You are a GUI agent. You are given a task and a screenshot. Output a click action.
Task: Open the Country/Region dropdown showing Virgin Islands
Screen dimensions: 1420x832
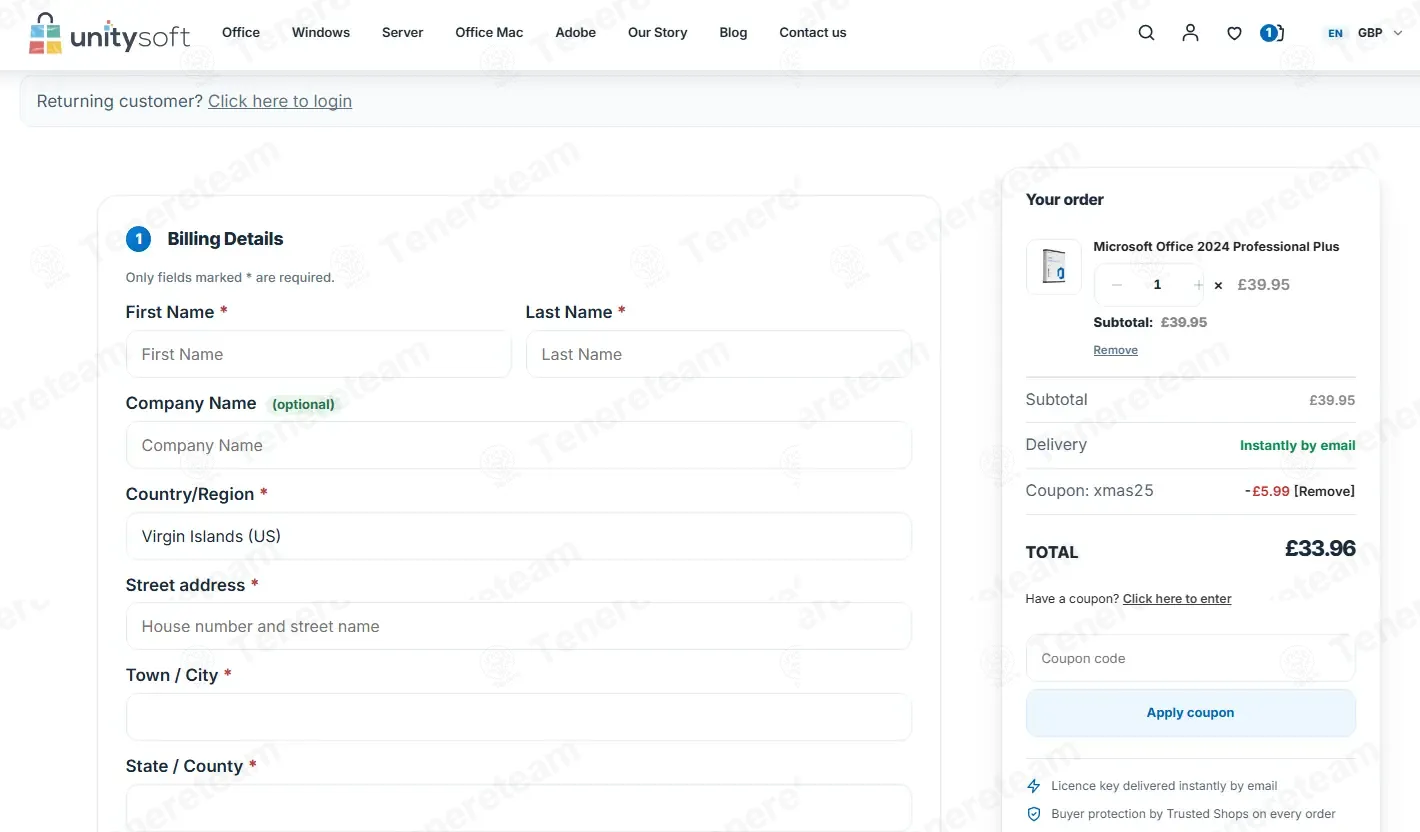[519, 536]
